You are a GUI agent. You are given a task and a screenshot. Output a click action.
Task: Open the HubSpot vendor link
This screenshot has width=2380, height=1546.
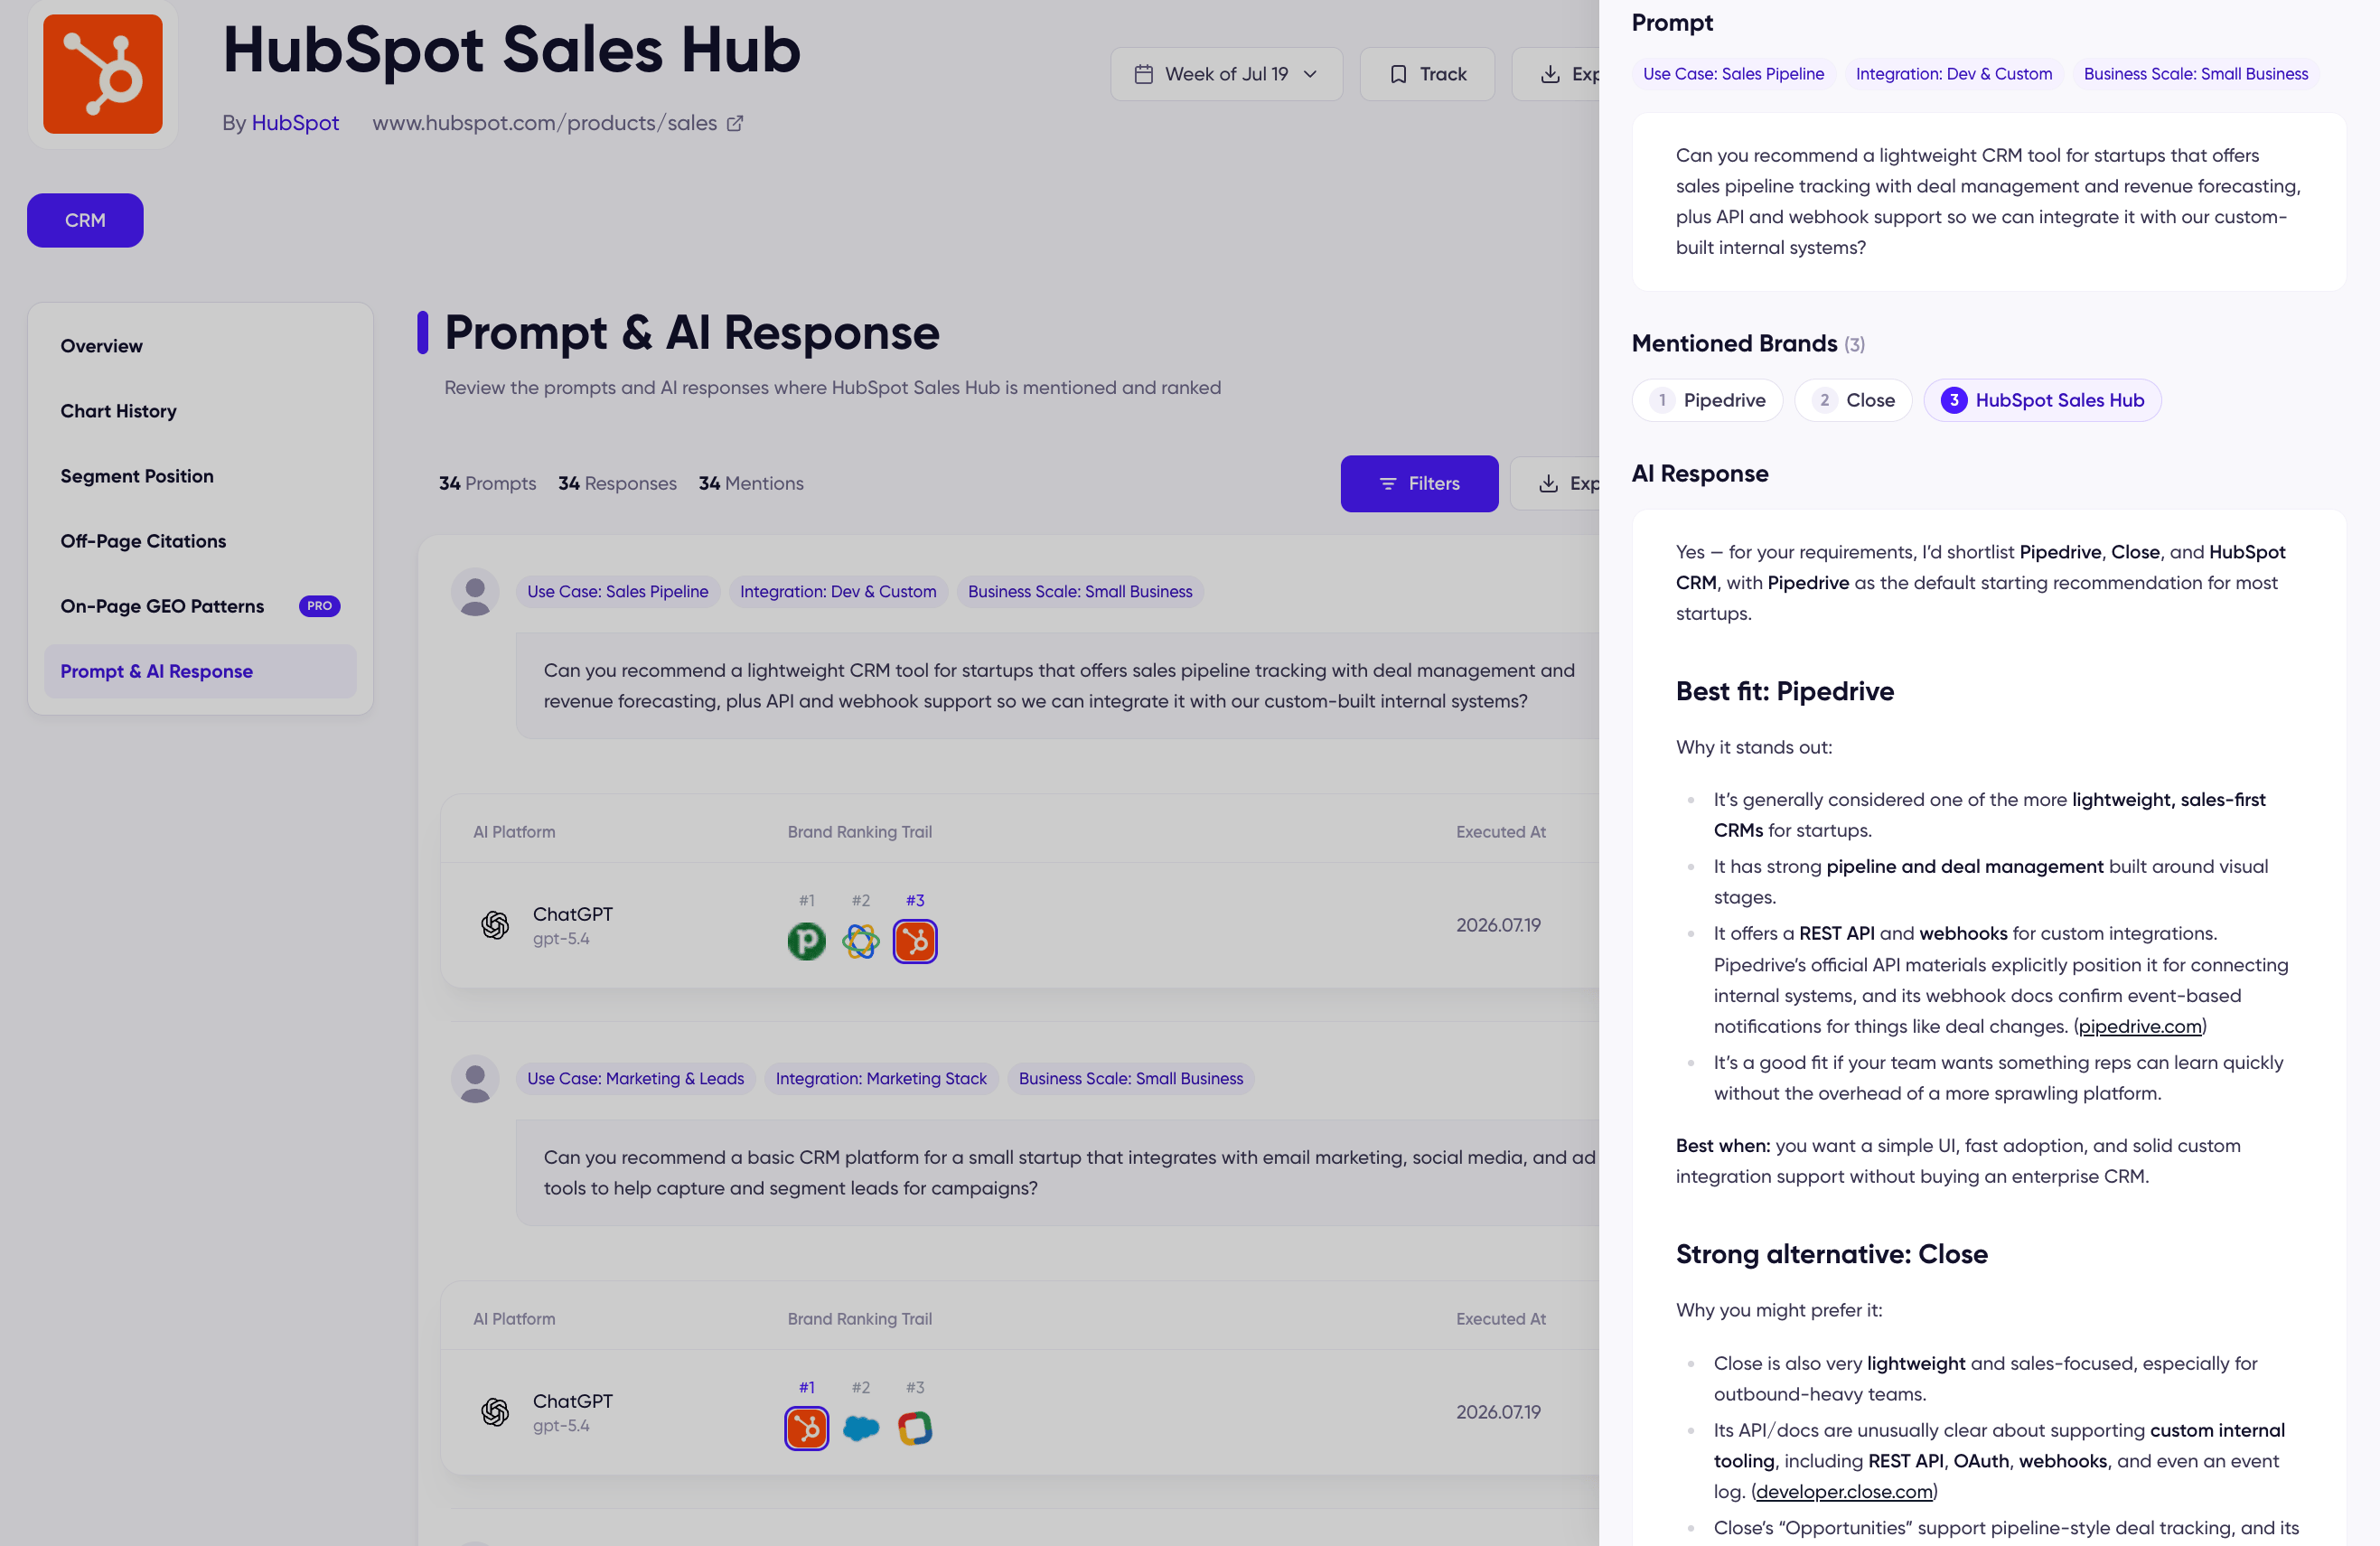[x=295, y=123]
